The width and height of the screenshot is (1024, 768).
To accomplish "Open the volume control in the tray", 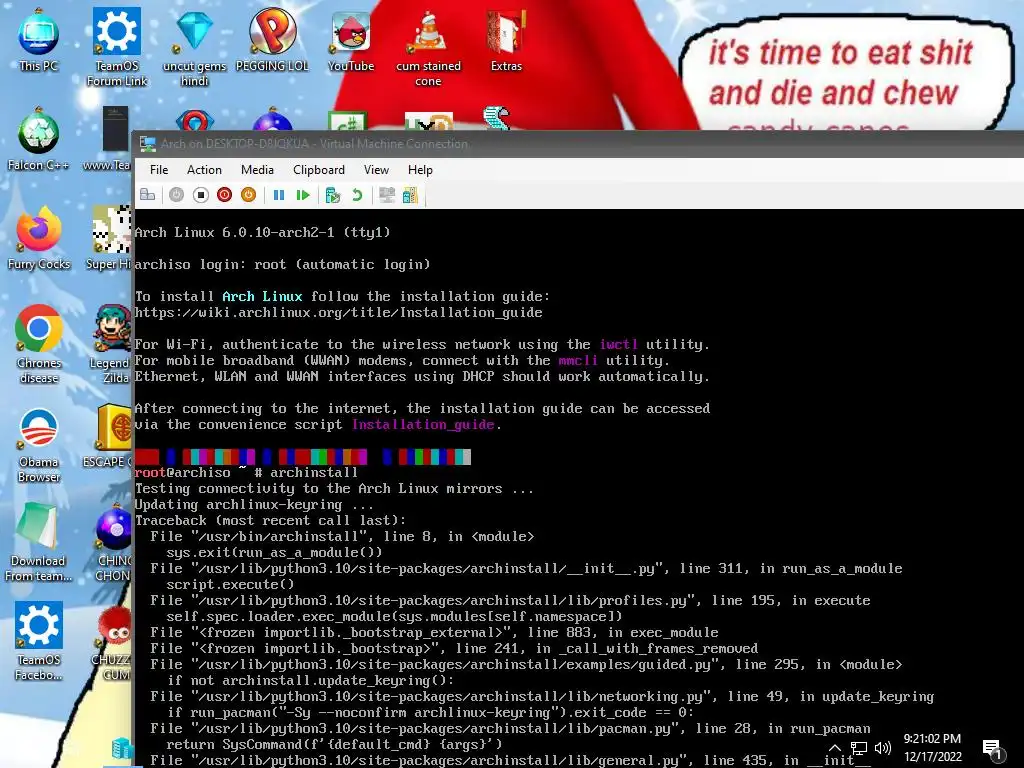I will tap(883, 748).
